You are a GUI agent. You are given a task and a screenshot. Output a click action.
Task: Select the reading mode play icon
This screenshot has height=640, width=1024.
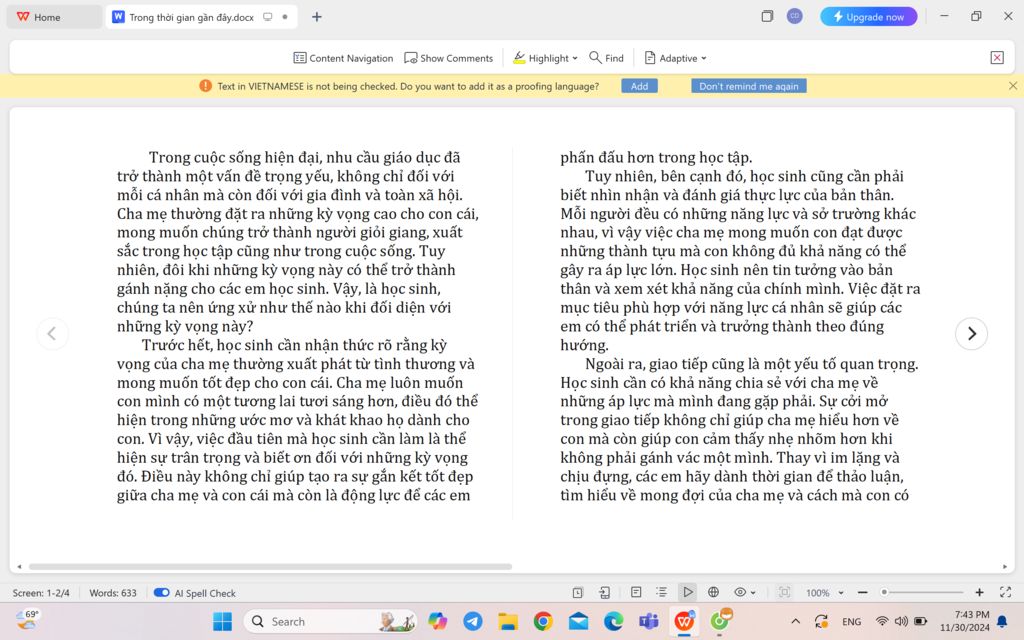687,593
